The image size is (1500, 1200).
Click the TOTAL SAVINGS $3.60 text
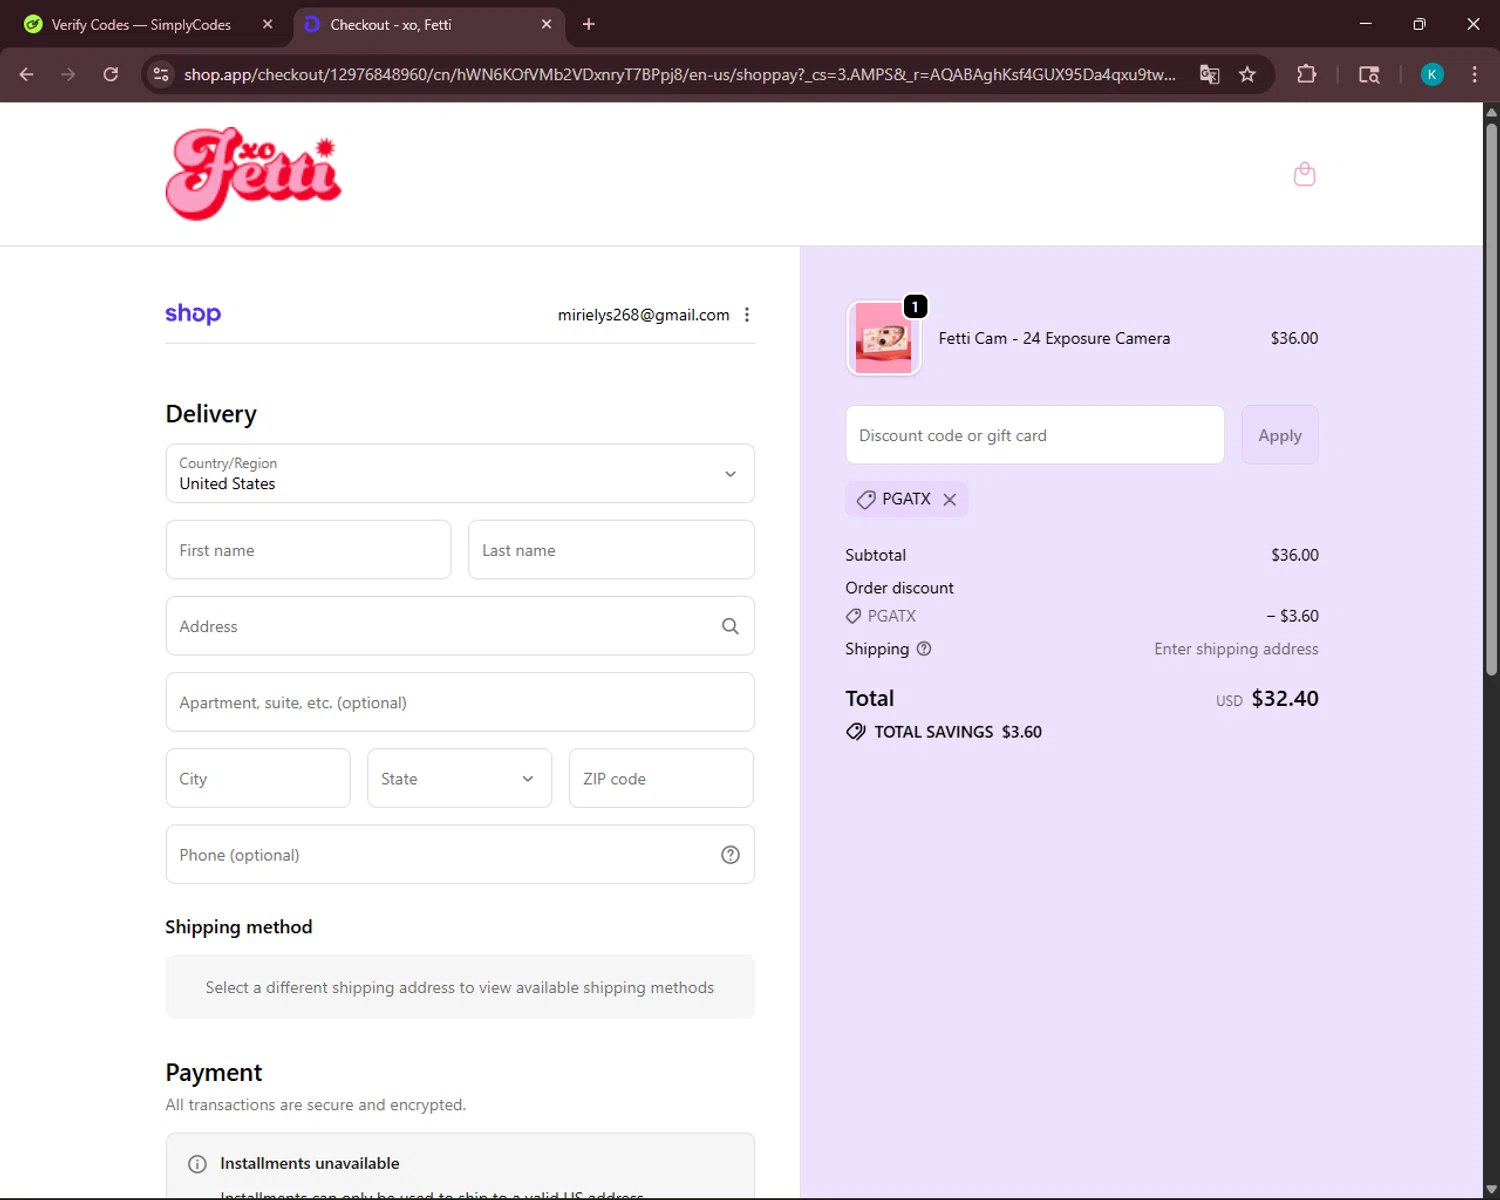958,732
